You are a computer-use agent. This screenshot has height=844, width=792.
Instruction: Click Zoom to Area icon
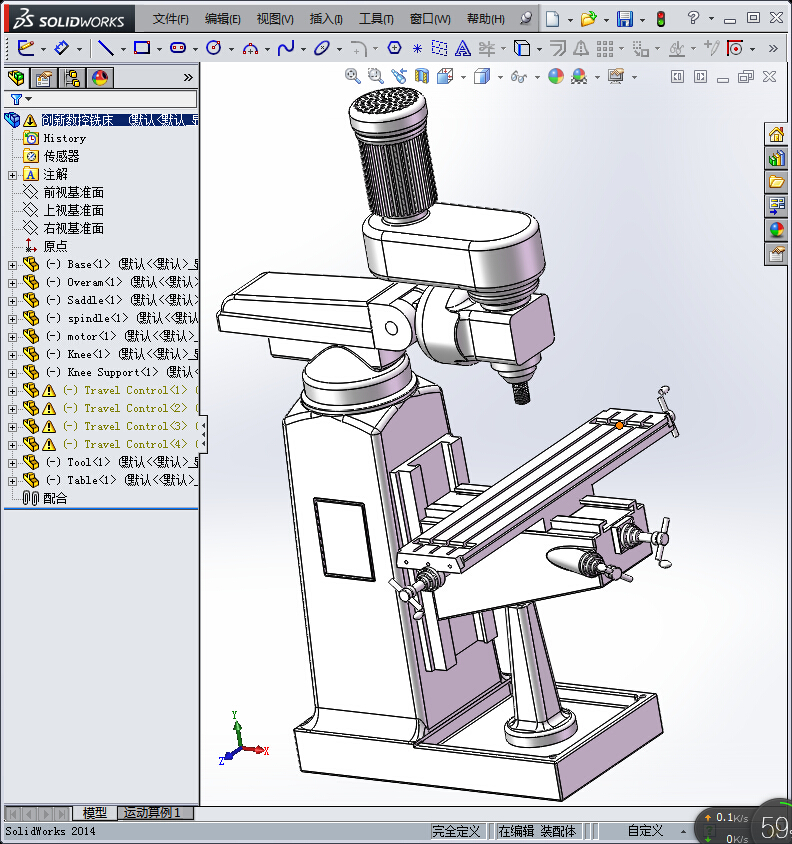coord(375,76)
